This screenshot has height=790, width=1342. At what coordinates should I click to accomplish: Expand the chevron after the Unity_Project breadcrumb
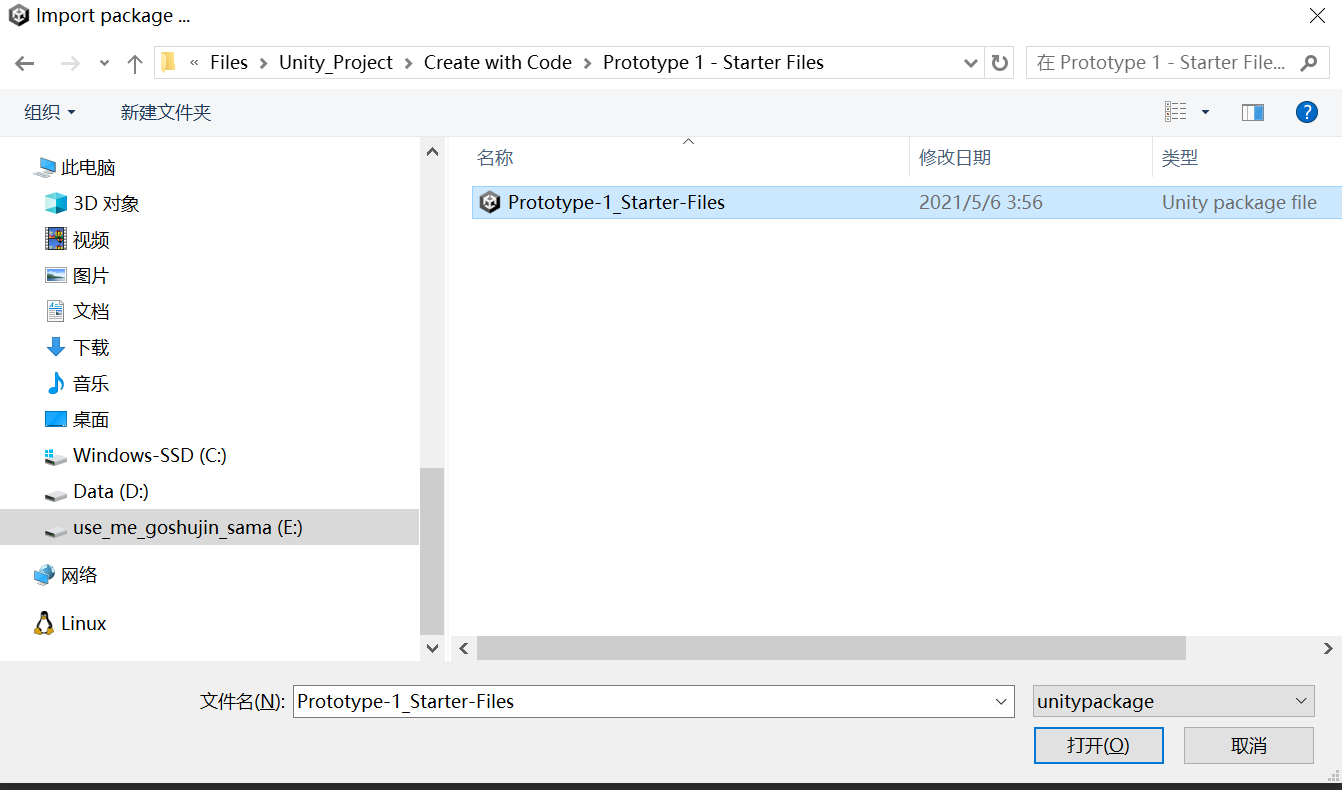pyautogui.click(x=409, y=63)
